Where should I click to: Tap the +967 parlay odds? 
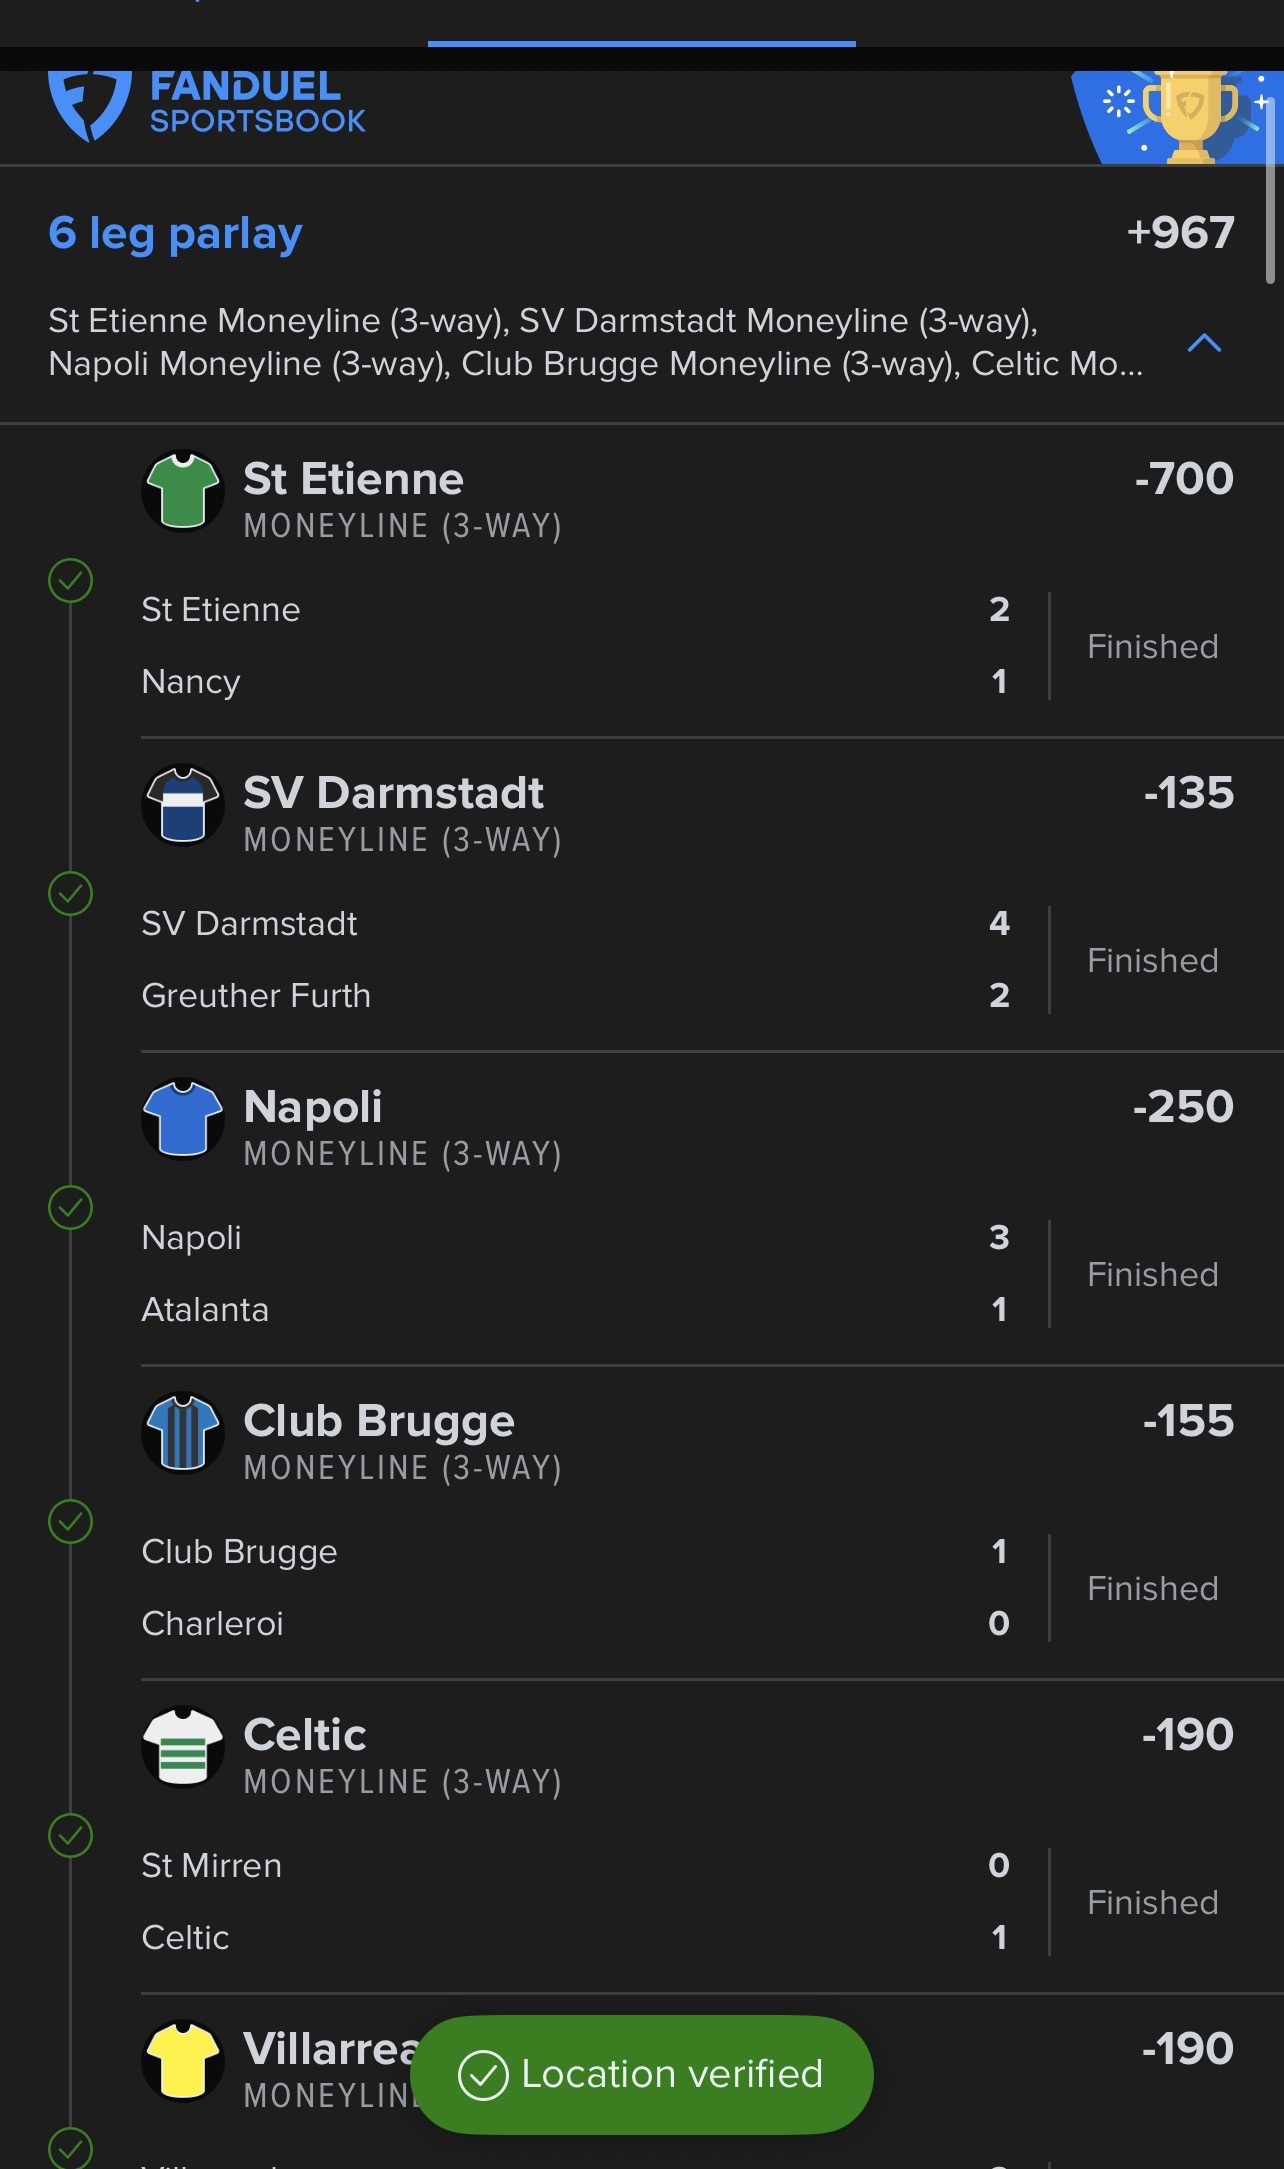coord(1180,233)
